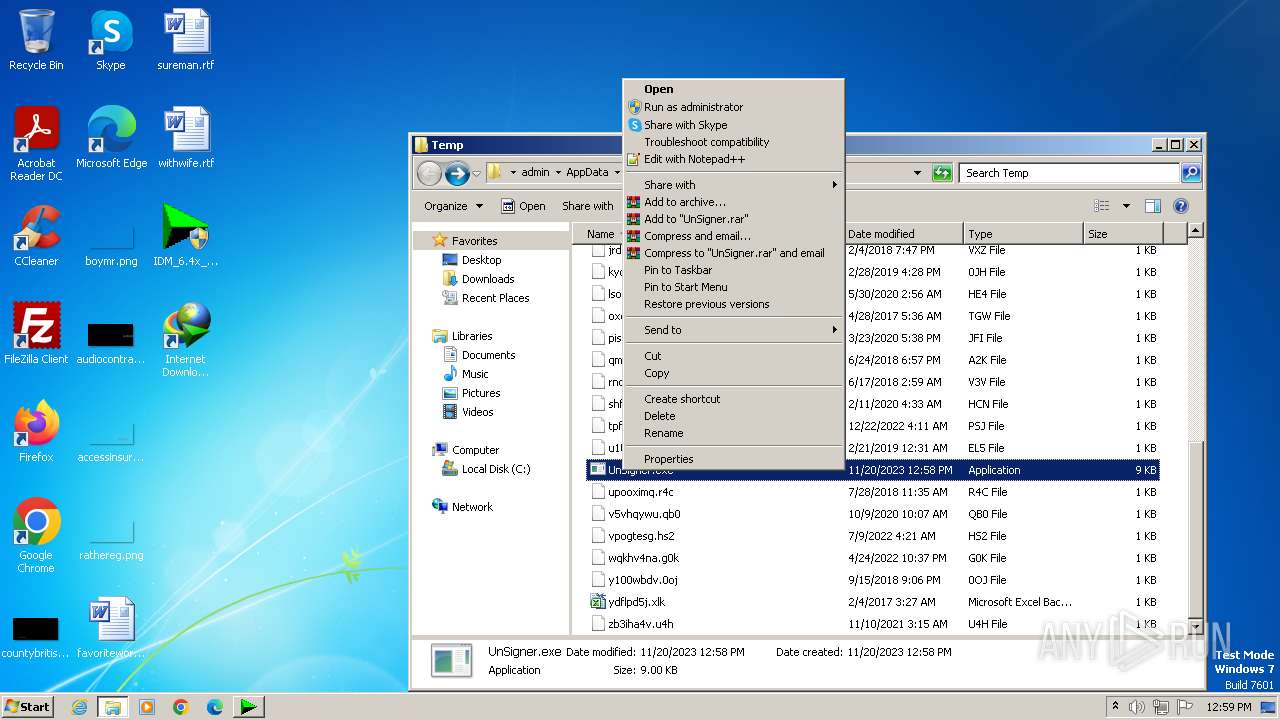The width and height of the screenshot is (1280, 720).
Task: Select Cut from context menu
Action: (x=733, y=356)
